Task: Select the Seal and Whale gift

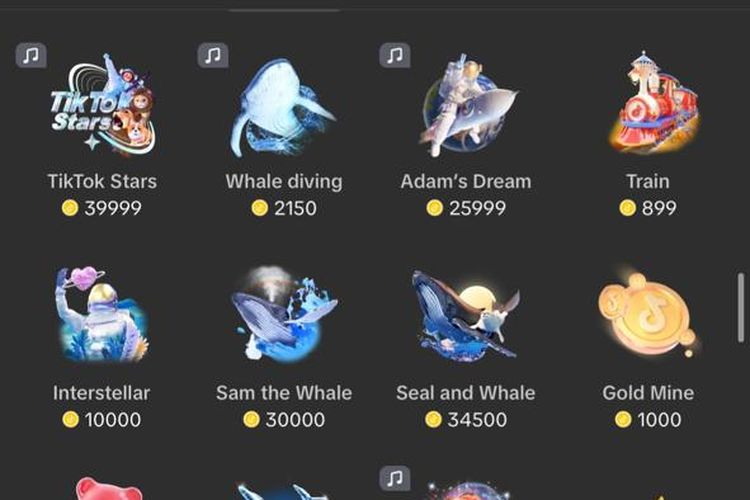Action: tap(466, 315)
